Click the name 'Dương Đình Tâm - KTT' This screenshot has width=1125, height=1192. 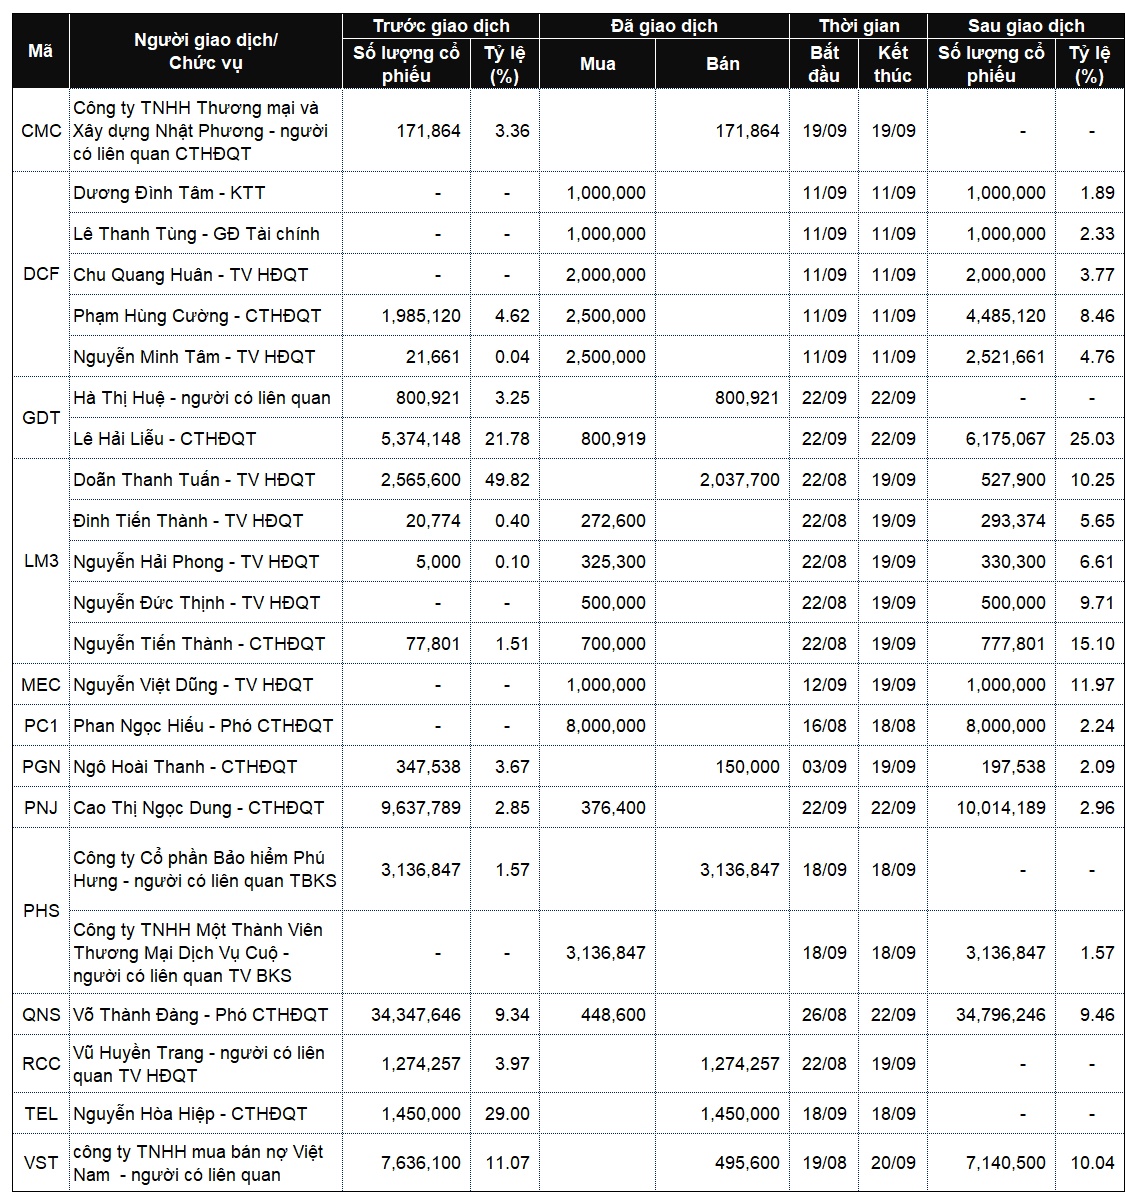[x=169, y=193]
